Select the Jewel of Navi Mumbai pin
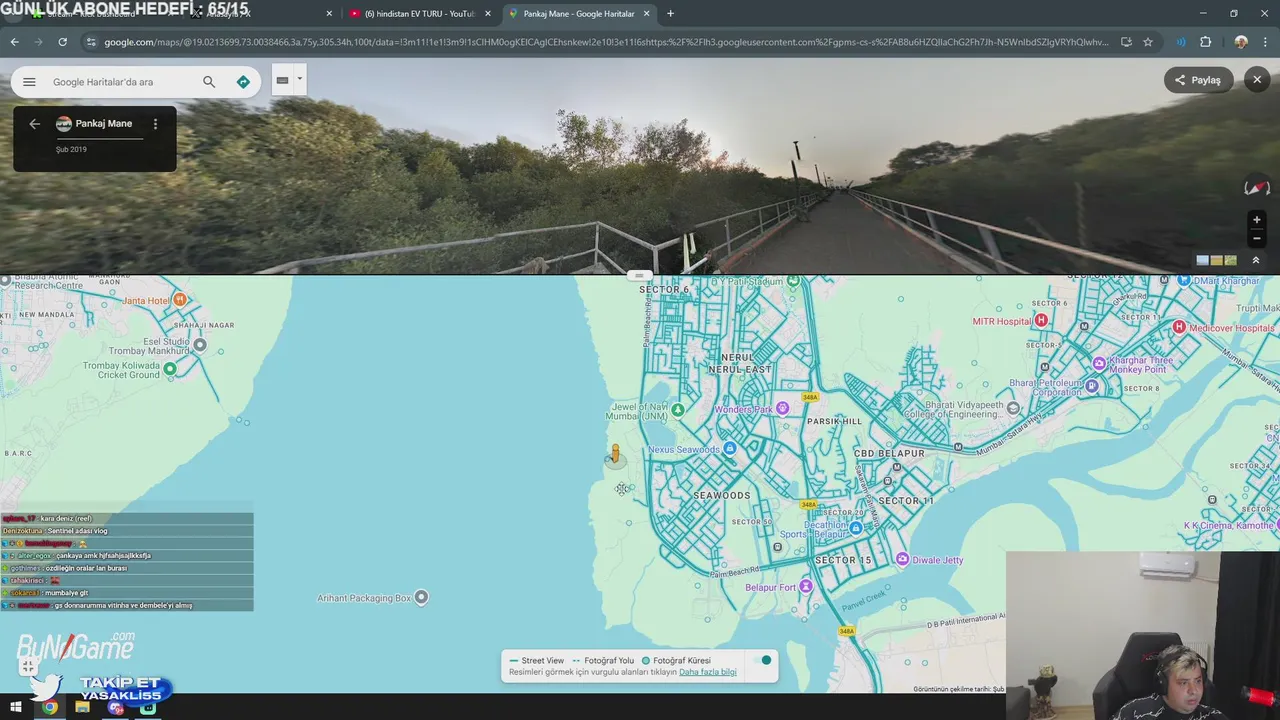The width and height of the screenshot is (1280, 720). pyautogui.click(x=679, y=410)
